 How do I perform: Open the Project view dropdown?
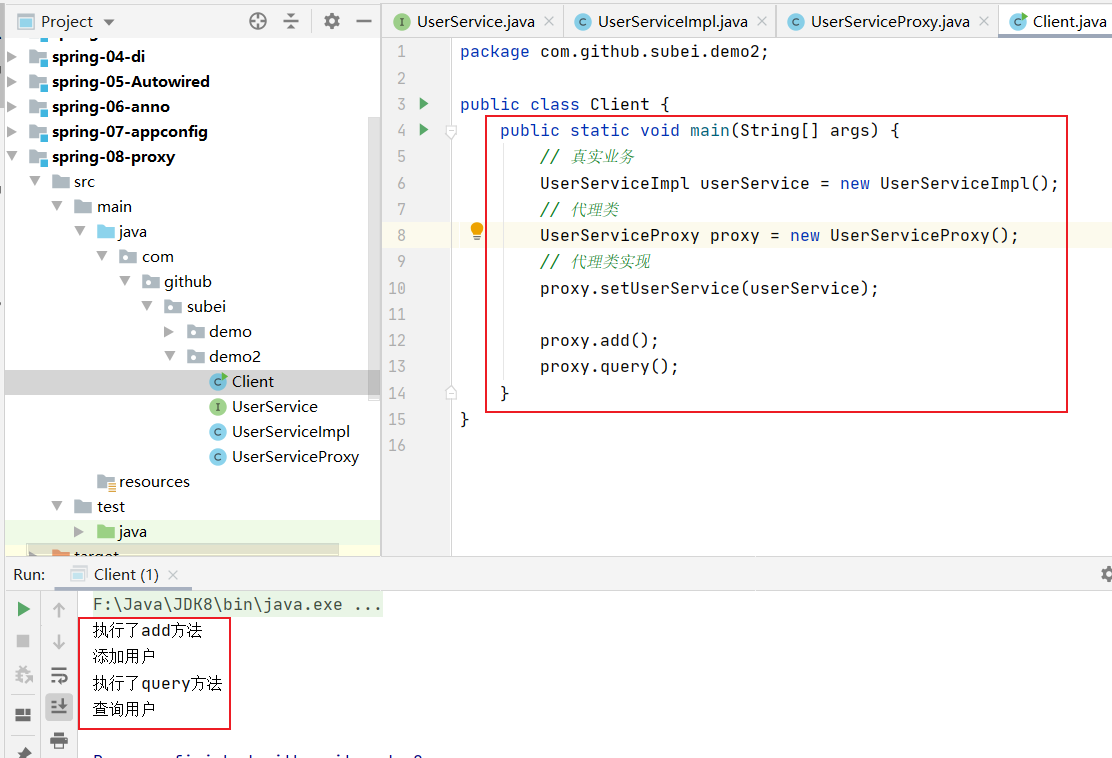(x=109, y=22)
